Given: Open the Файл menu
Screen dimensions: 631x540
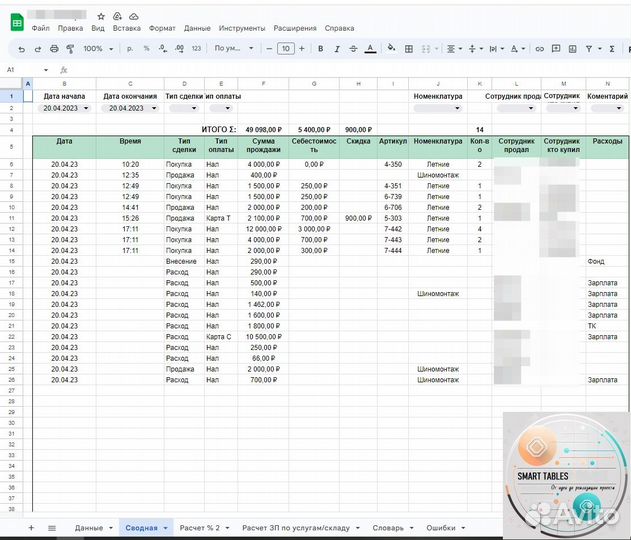Looking at the screenshot, I should pos(41,28).
